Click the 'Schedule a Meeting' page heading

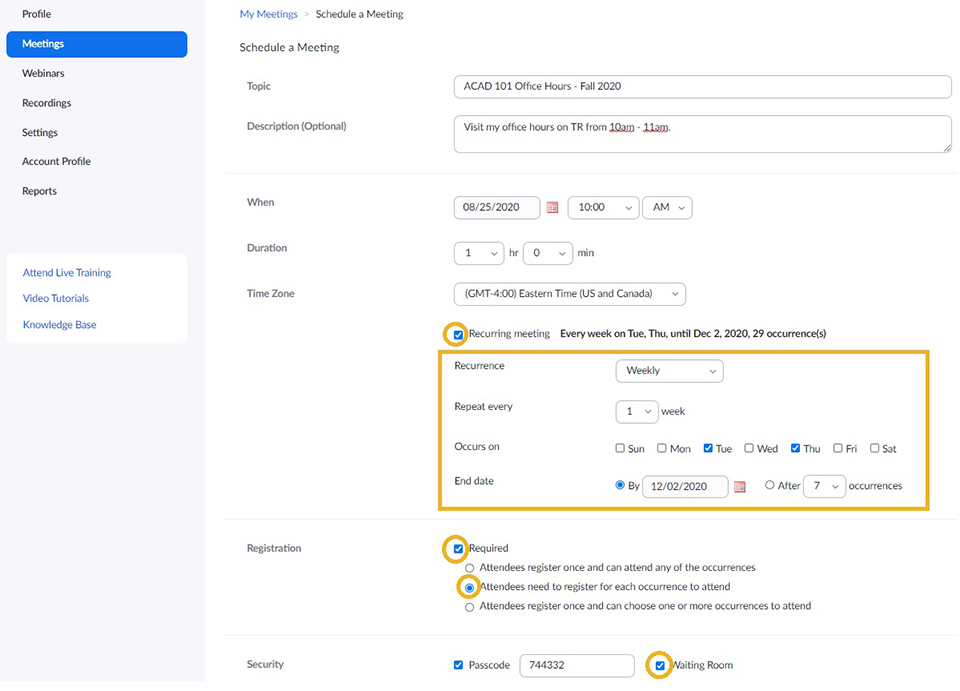pos(289,48)
